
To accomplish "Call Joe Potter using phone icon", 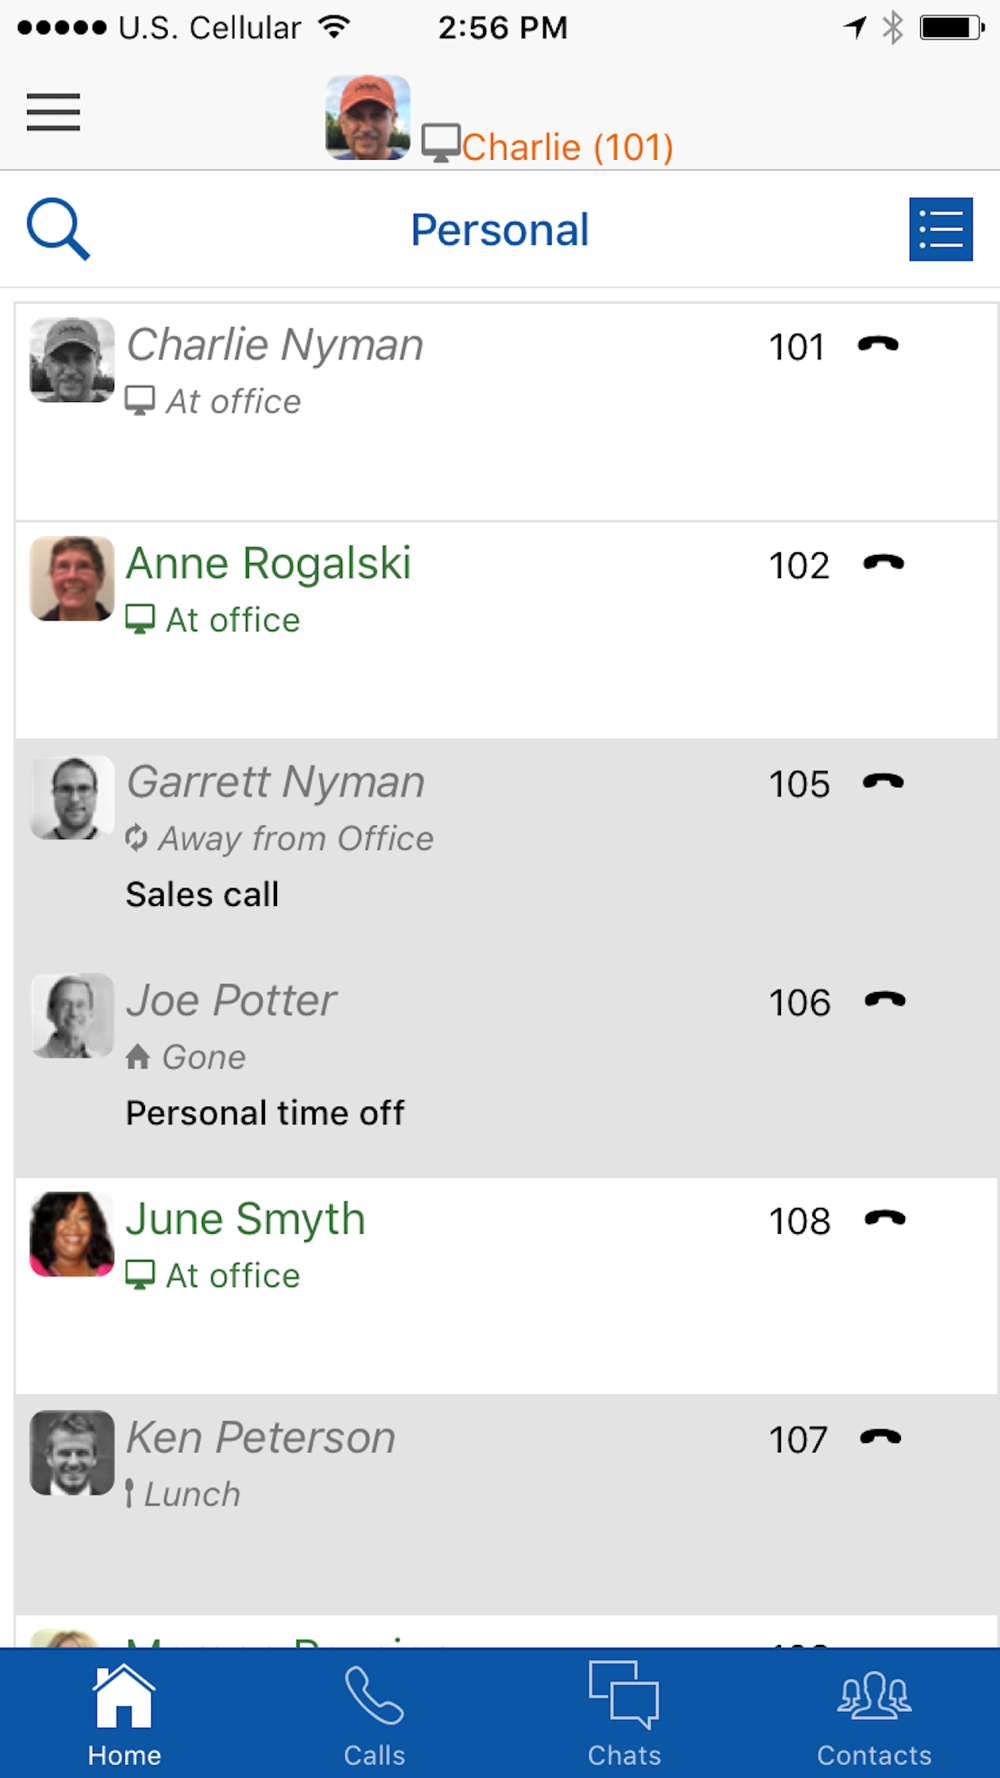I will pos(884,1000).
